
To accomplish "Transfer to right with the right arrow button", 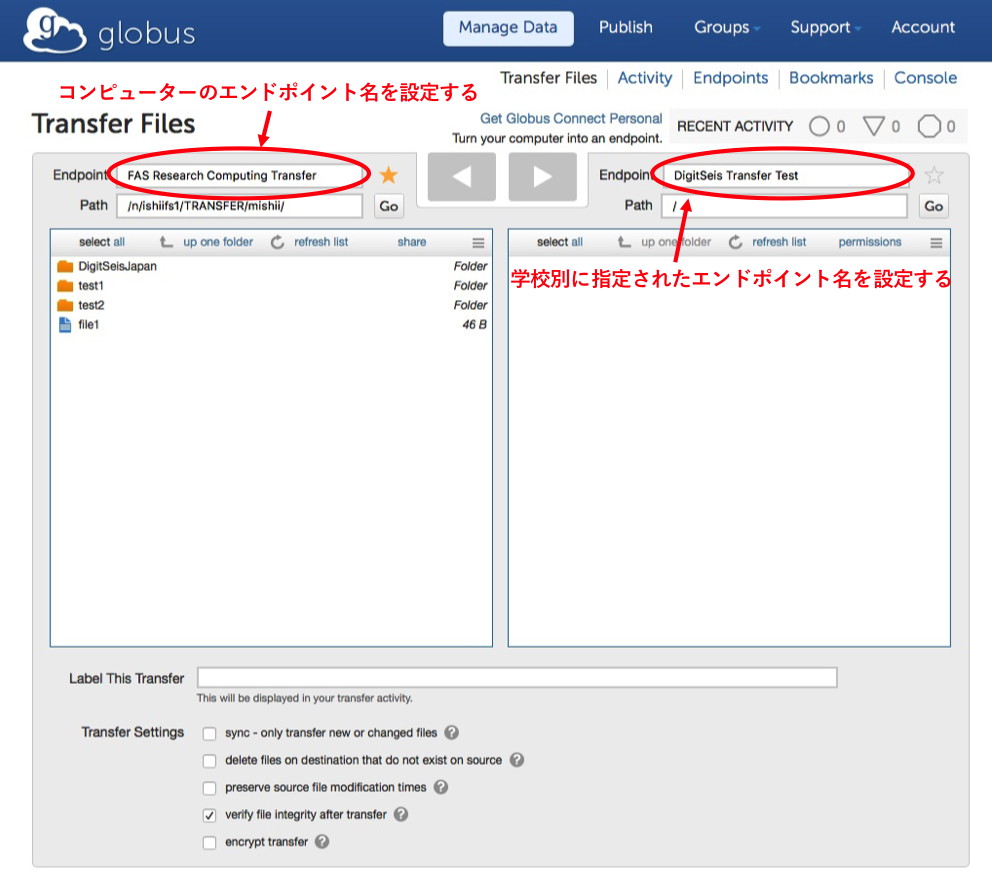I will [x=542, y=177].
